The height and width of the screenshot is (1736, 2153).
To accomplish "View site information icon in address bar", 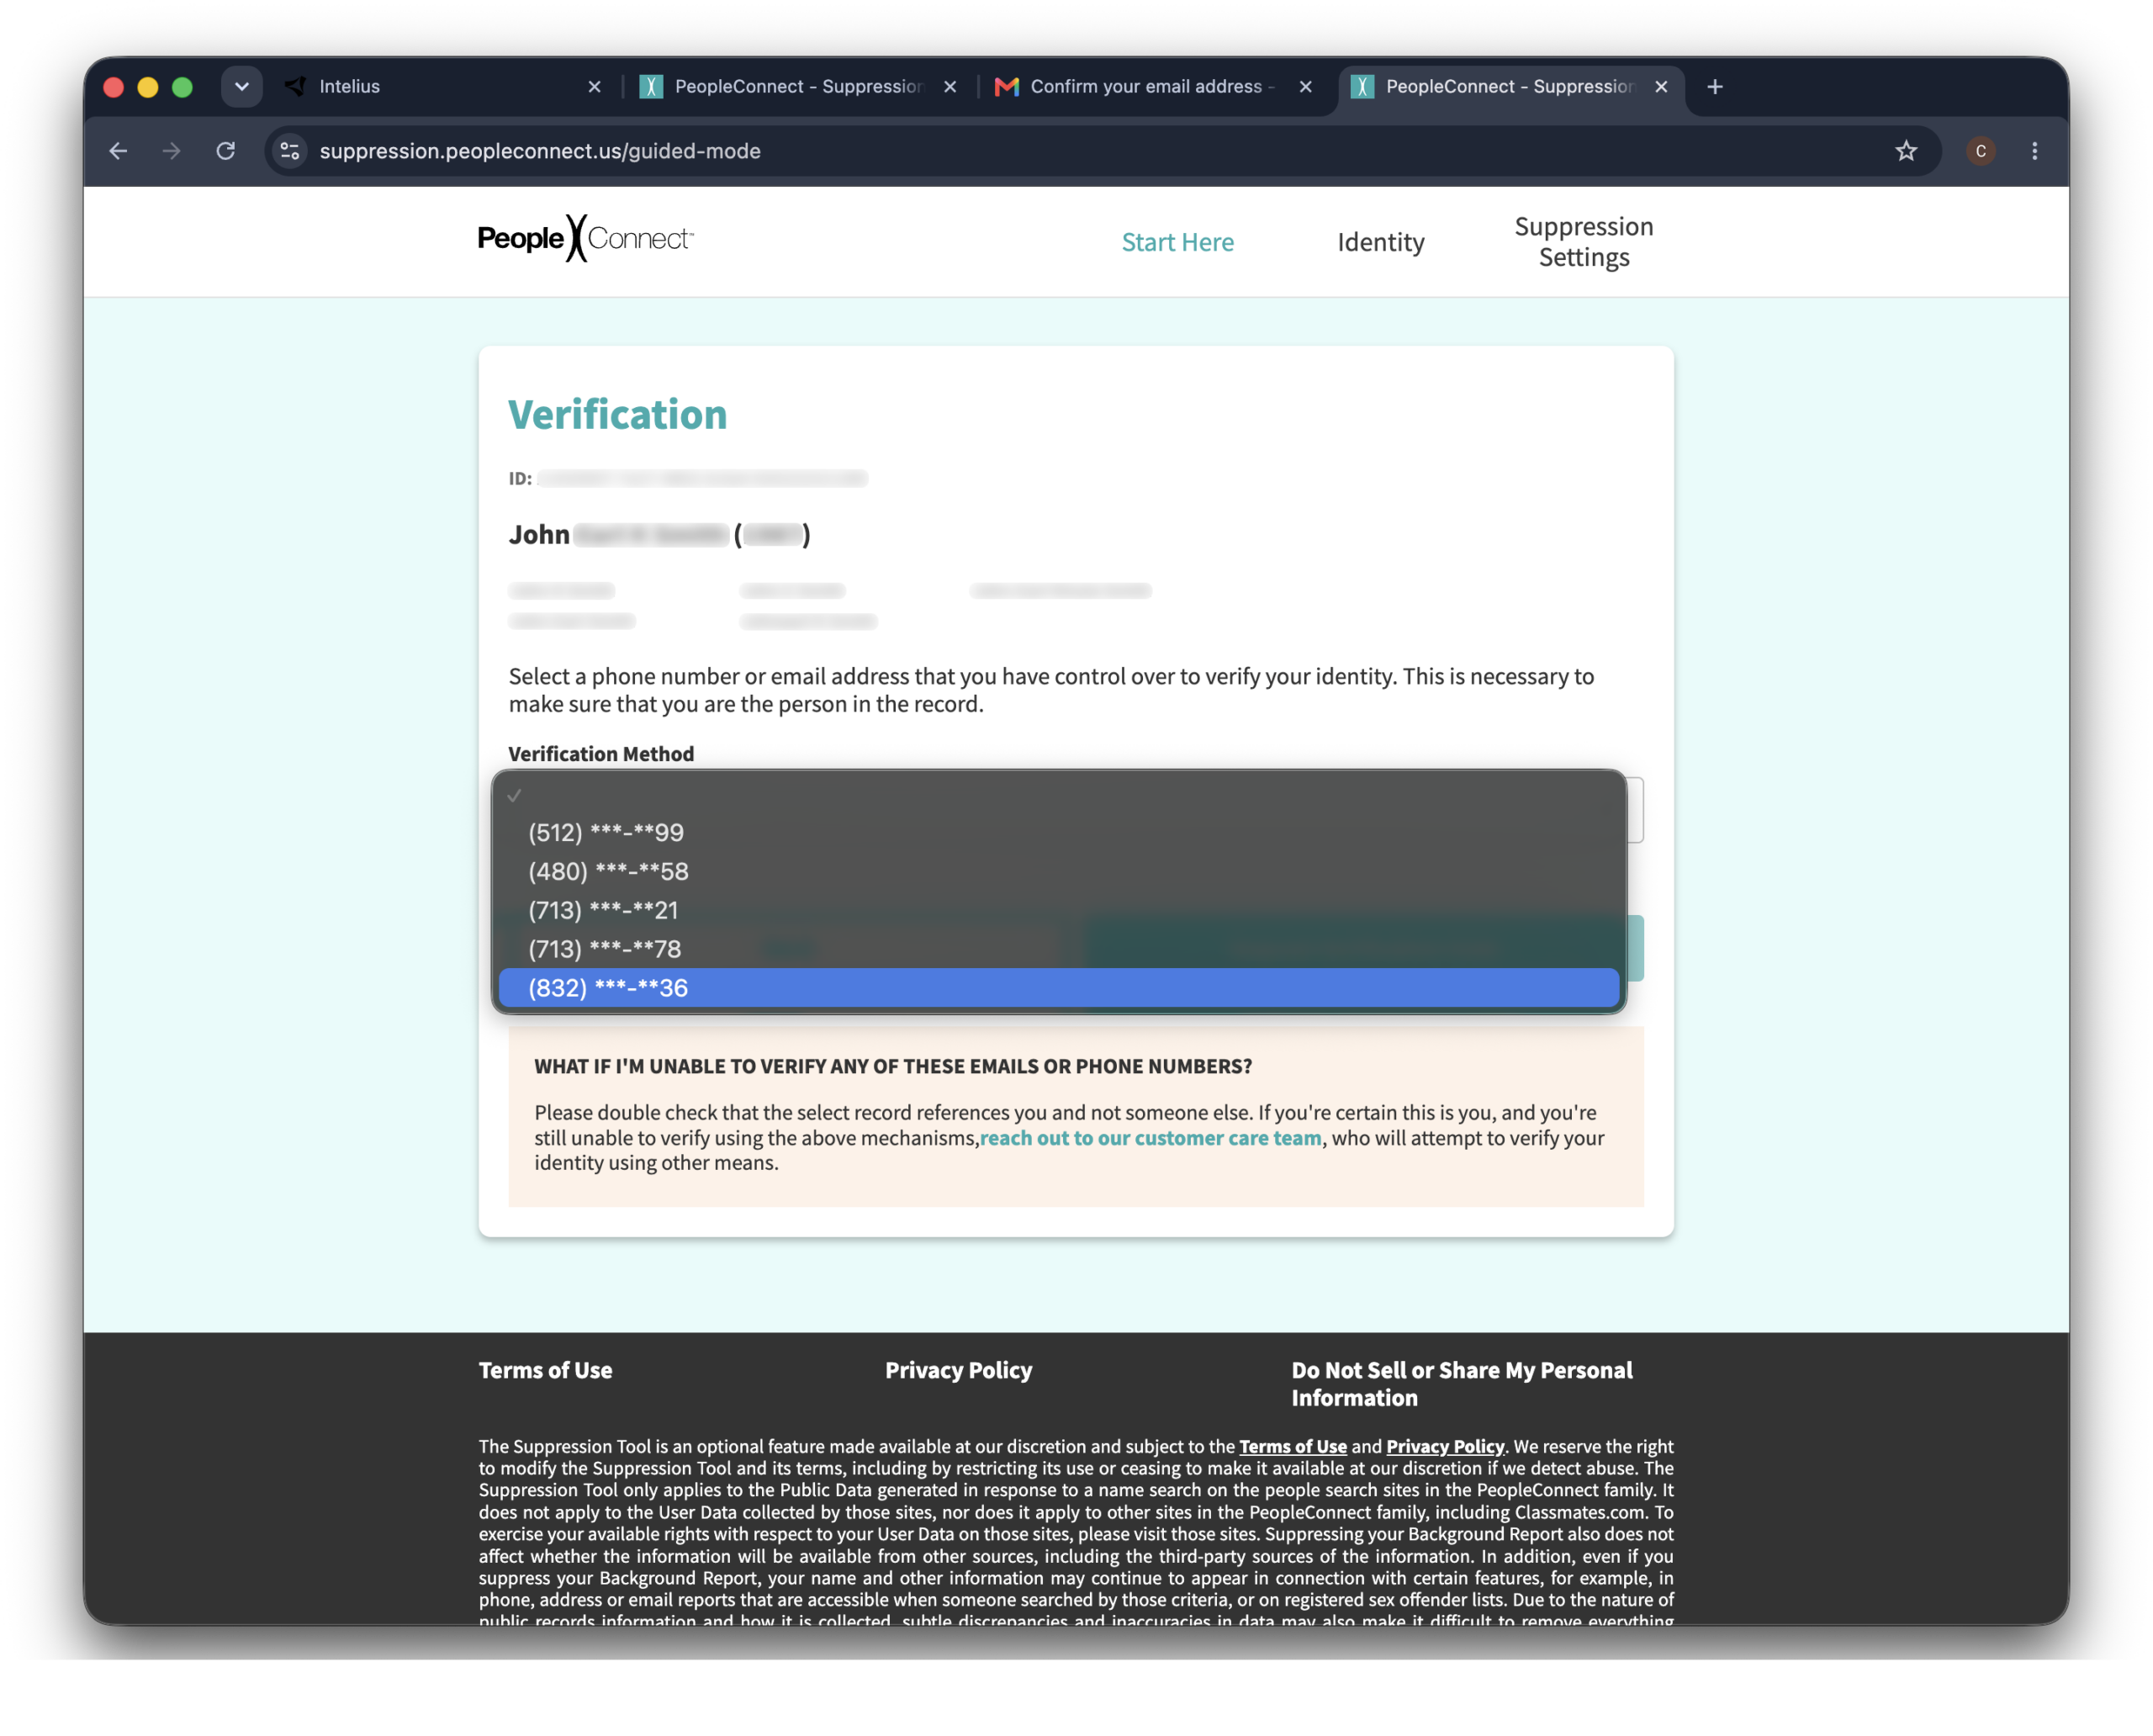I will pyautogui.click(x=290, y=151).
